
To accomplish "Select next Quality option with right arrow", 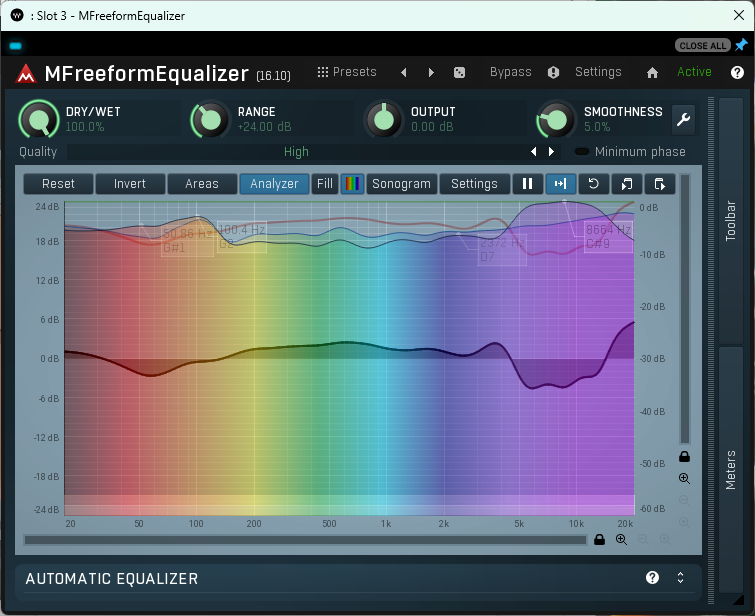I will pos(551,152).
